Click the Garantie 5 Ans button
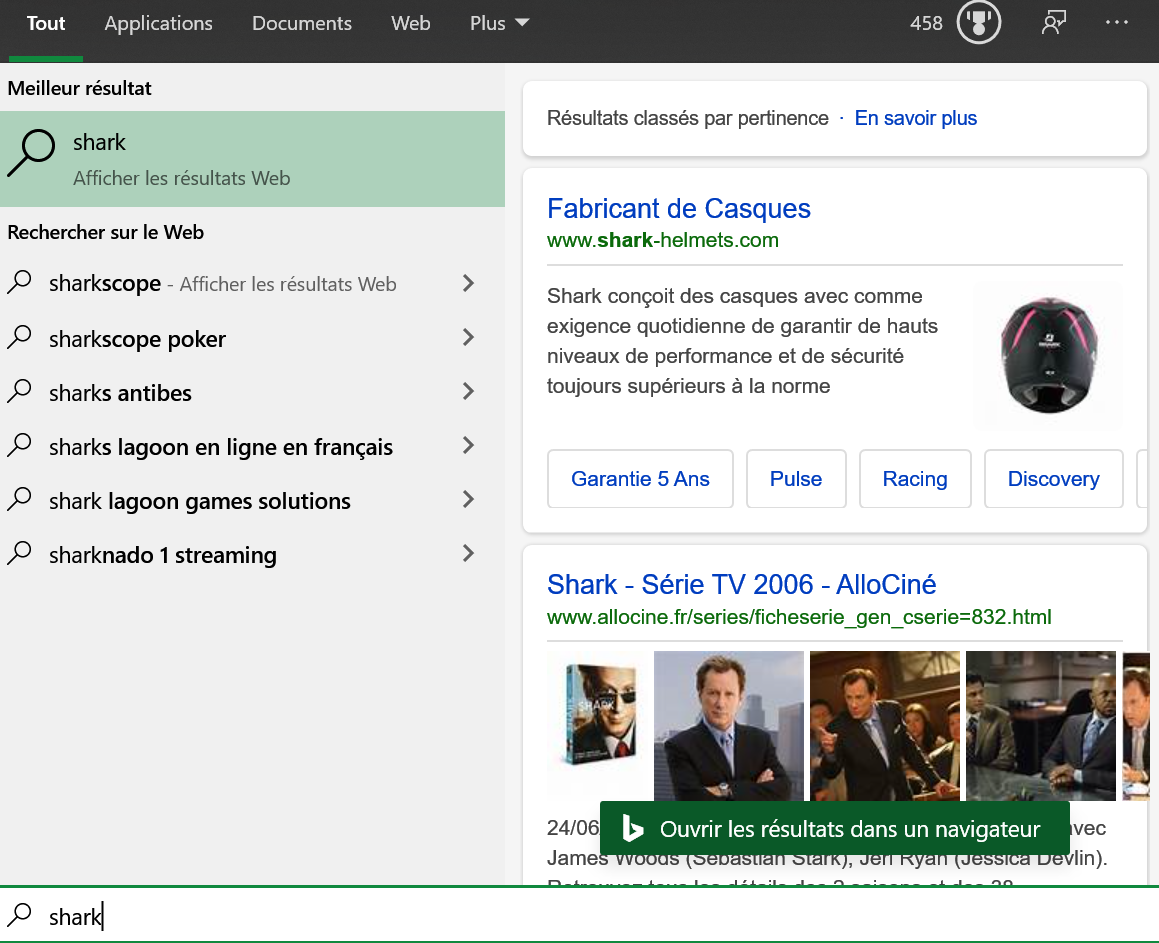 [640, 479]
